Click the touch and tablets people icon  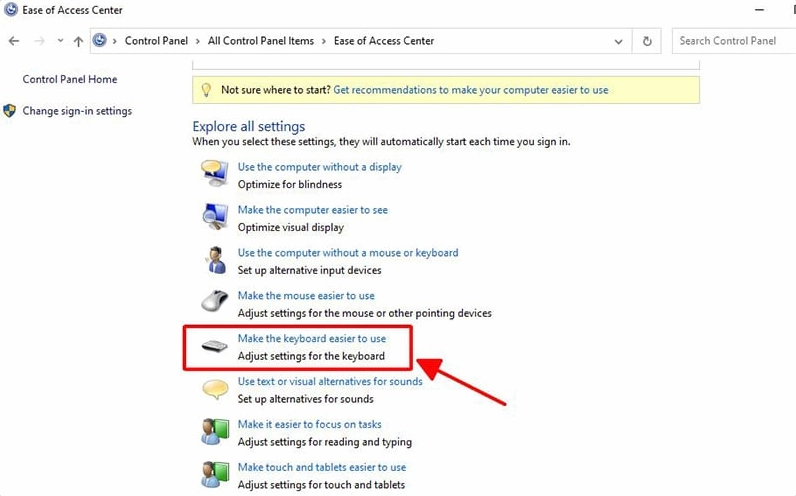215,474
